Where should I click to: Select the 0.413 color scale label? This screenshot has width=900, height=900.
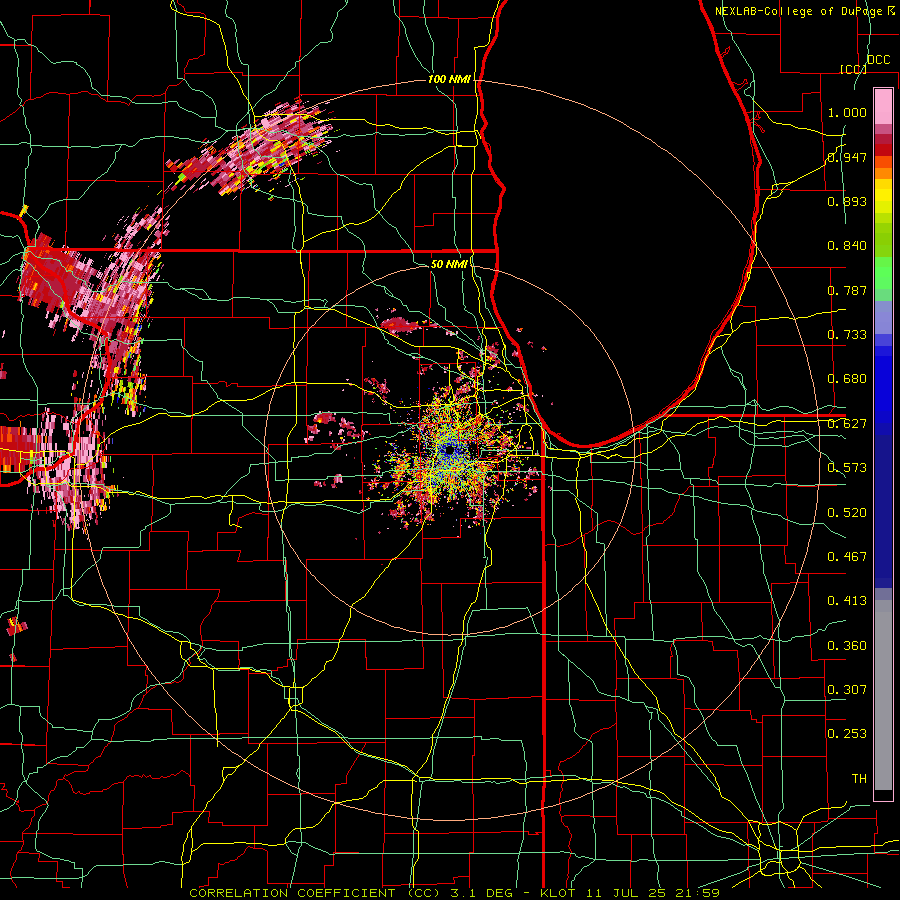click(x=847, y=601)
